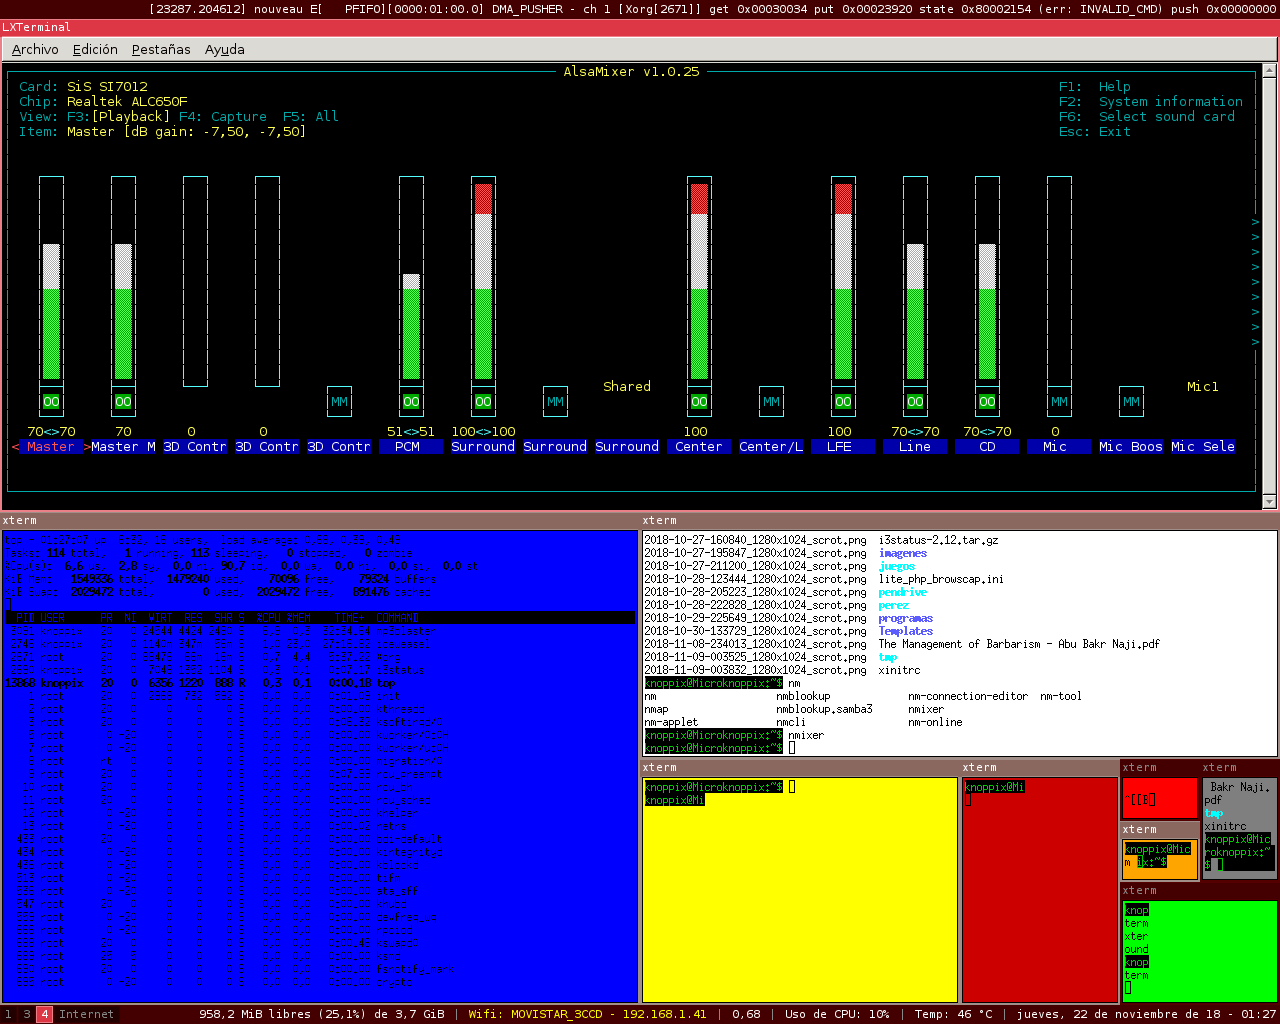Click the pendrive directory name
This screenshot has width=1280, height=1024.
click(x=903, y=593)
